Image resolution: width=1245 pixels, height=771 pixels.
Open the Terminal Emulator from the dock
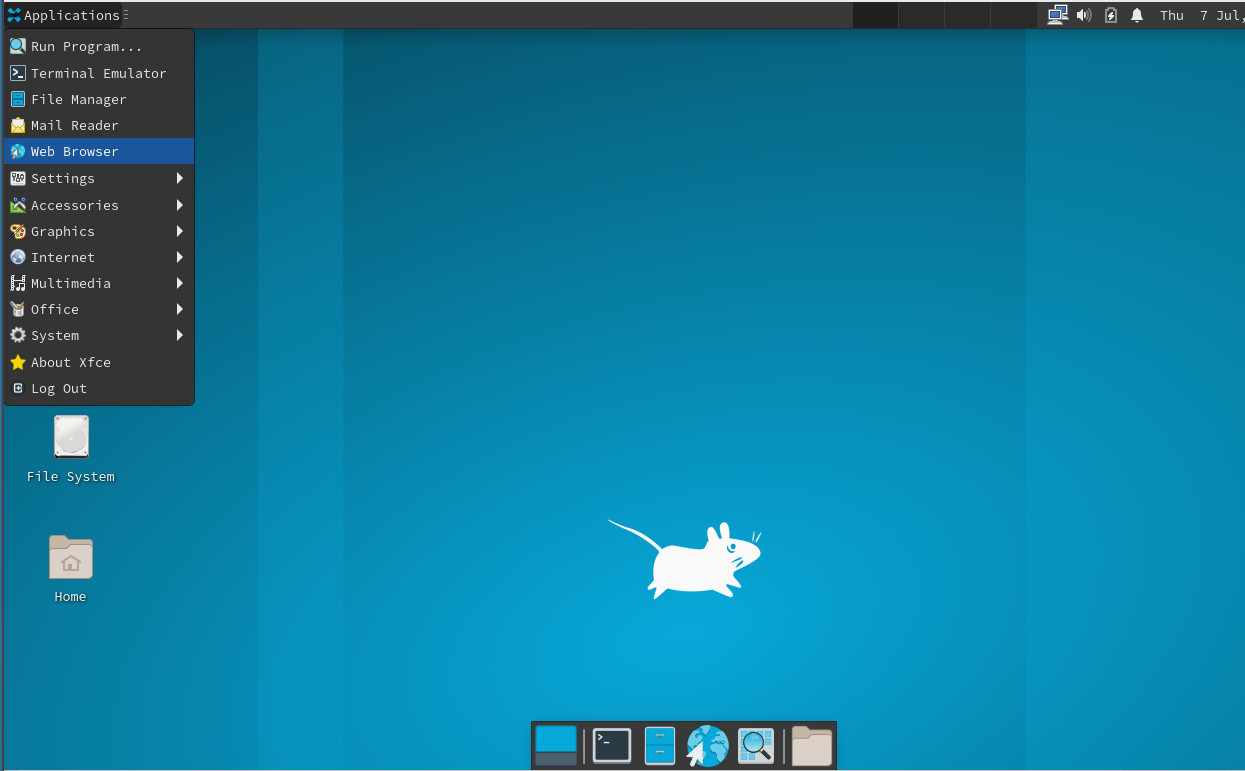tap(611, 745)
